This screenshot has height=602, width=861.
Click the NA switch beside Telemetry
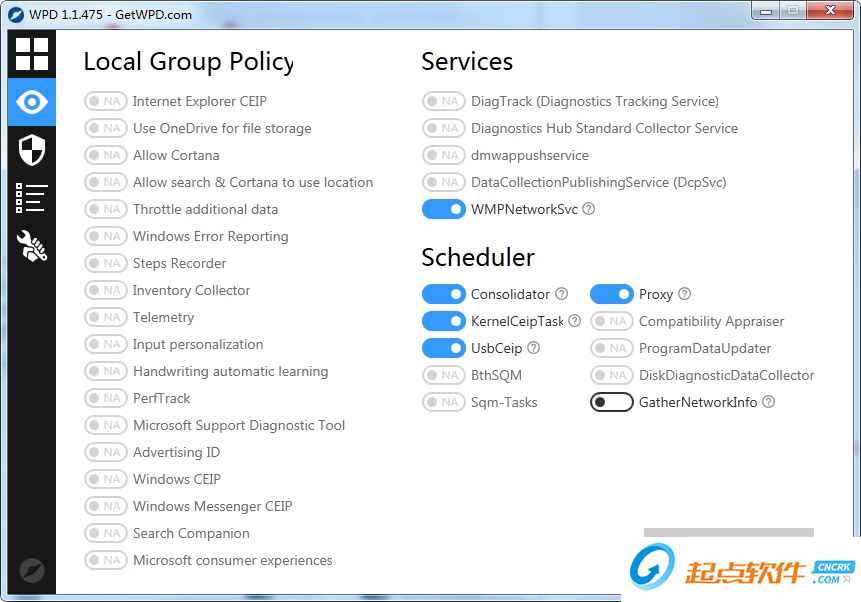(x=105, y=317)
